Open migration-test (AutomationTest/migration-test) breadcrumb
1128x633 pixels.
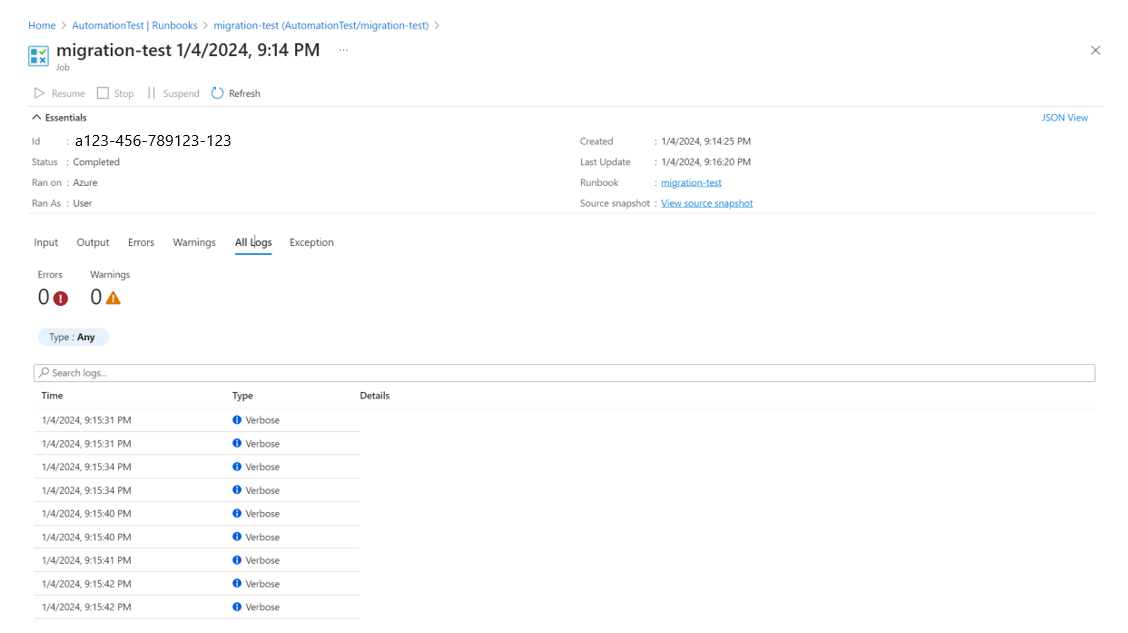(321, 25)
